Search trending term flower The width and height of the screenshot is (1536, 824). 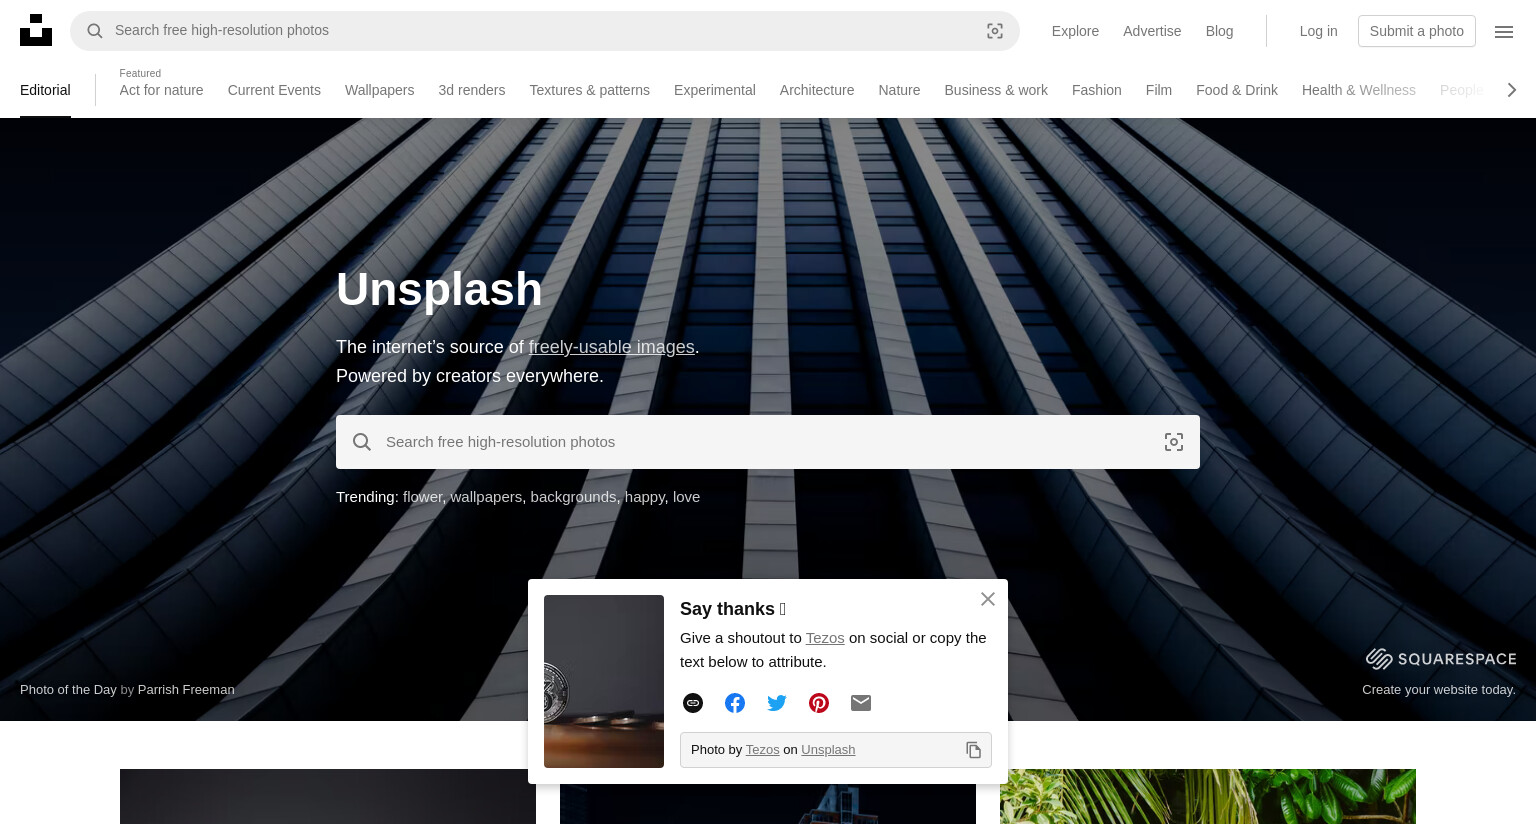(x=422, y=497)
